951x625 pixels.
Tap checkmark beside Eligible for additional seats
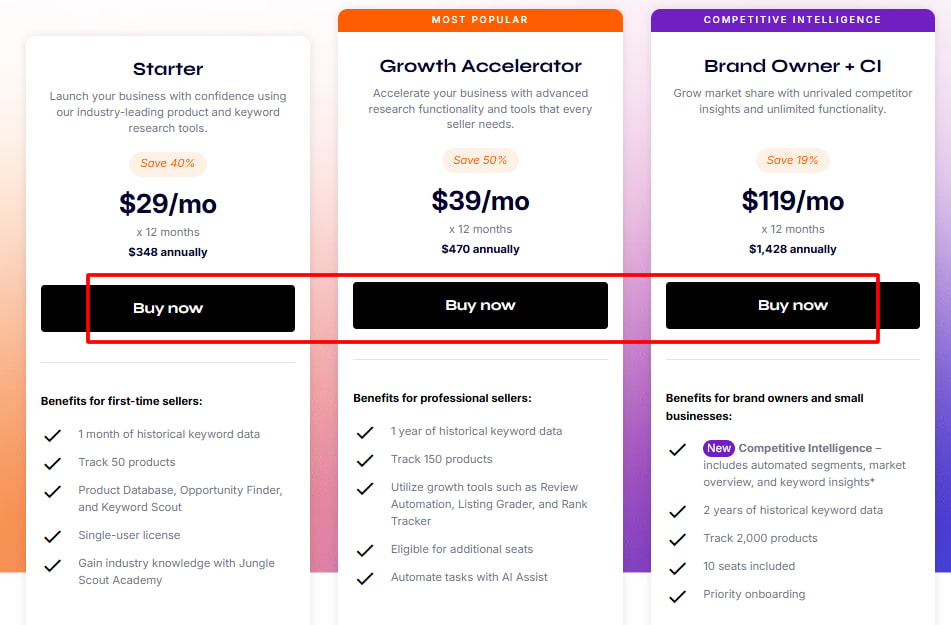[365, 550]
